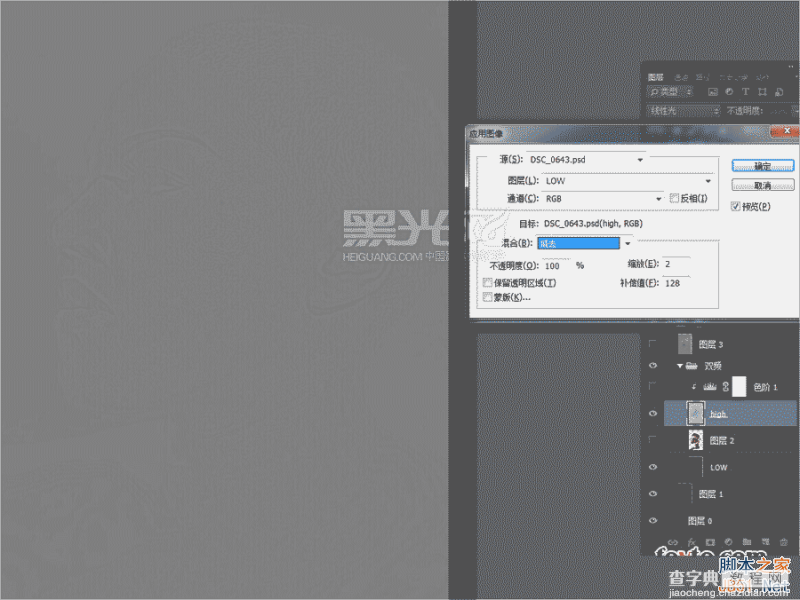
Task: Click the 取消 cancel button
Action: pyautogui.click(x=763, y=185)
